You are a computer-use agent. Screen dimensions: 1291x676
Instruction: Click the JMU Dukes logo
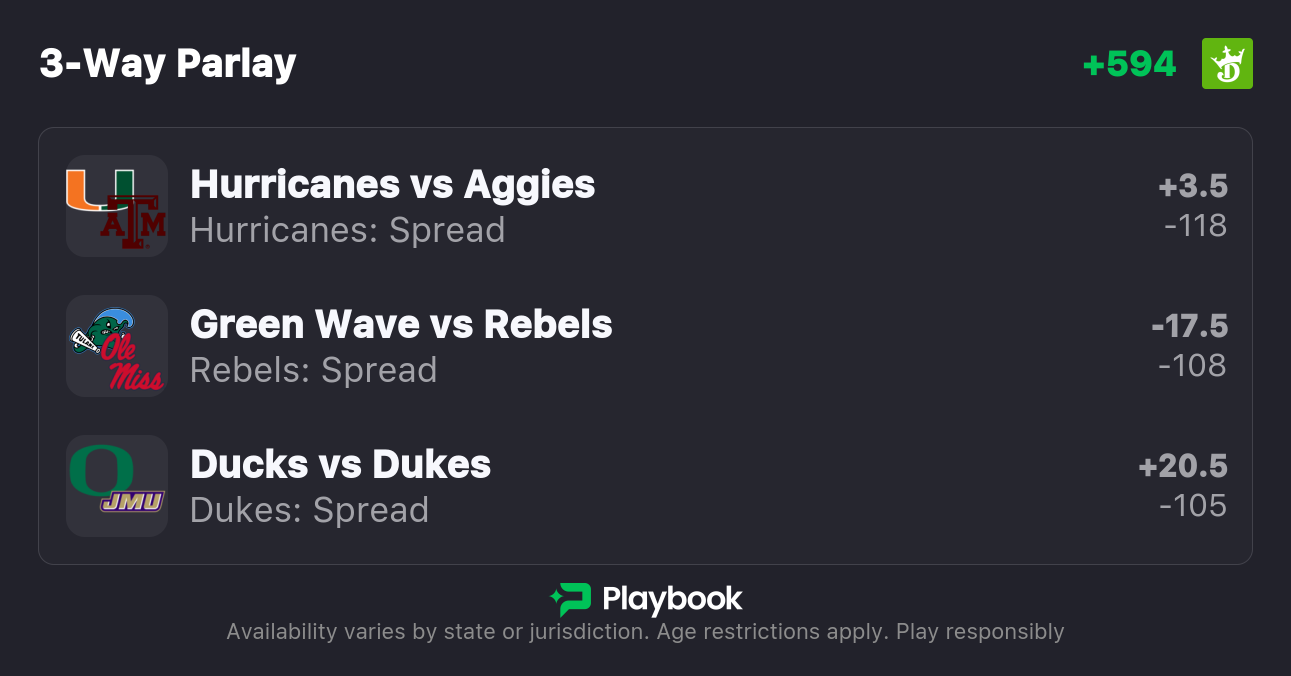(x=132, y=502)
